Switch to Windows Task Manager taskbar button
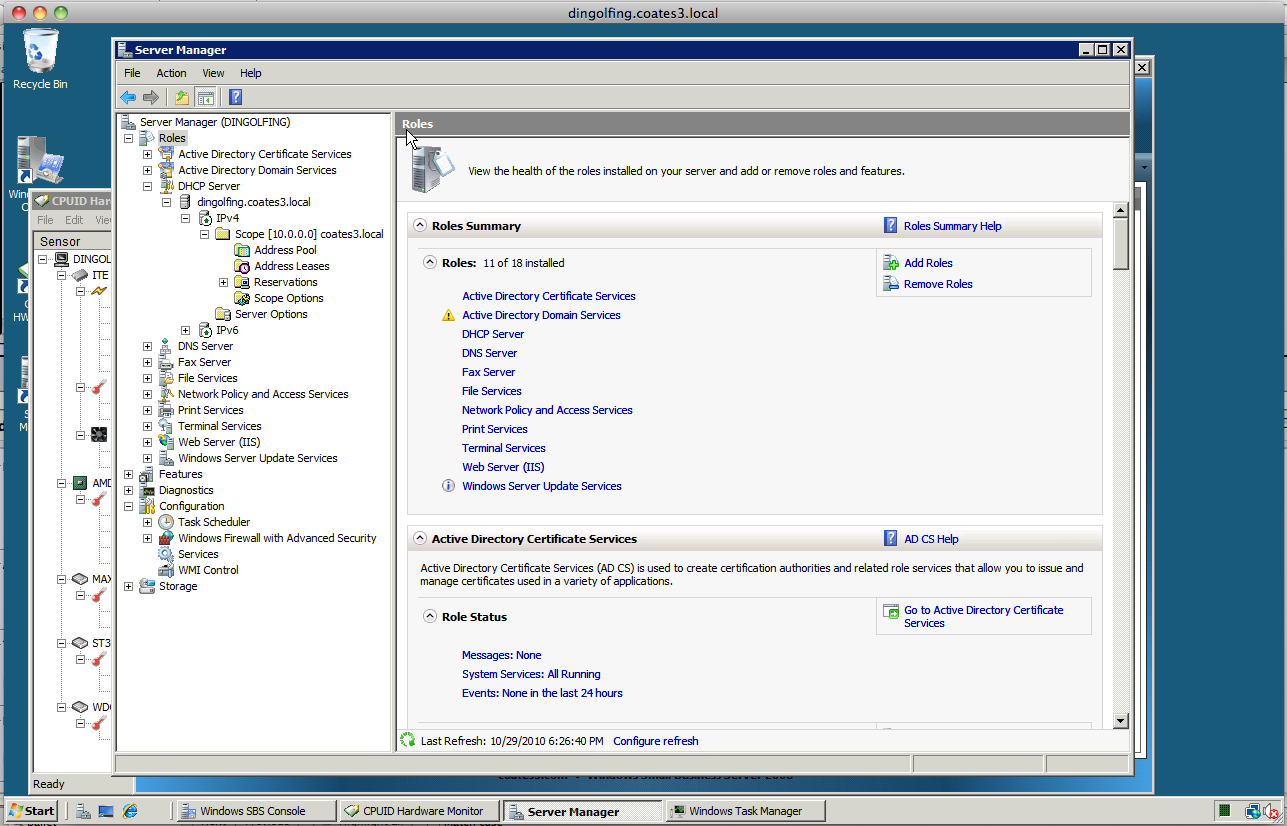Viewport: 1287px width, 826px height. (x=746, y=811)
